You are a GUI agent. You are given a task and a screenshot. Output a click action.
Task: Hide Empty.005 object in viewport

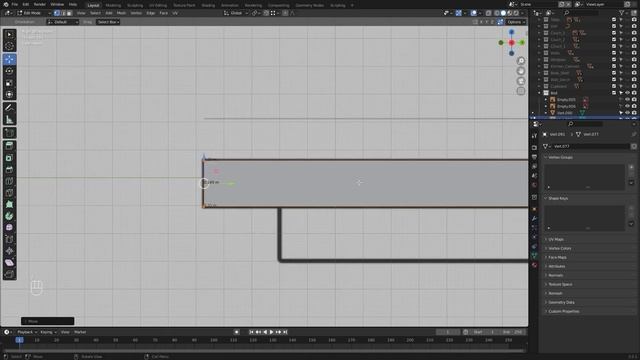point(627,100)
